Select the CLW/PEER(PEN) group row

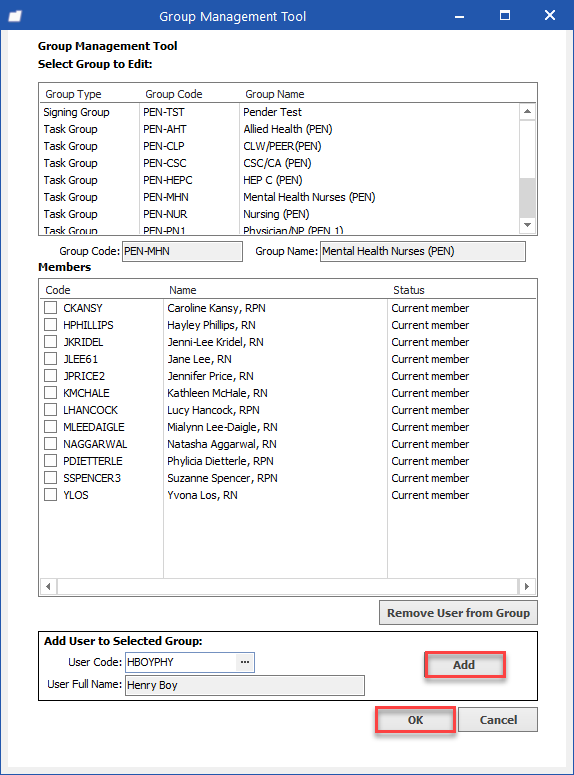pyautogui.click(x=280, y=146)
